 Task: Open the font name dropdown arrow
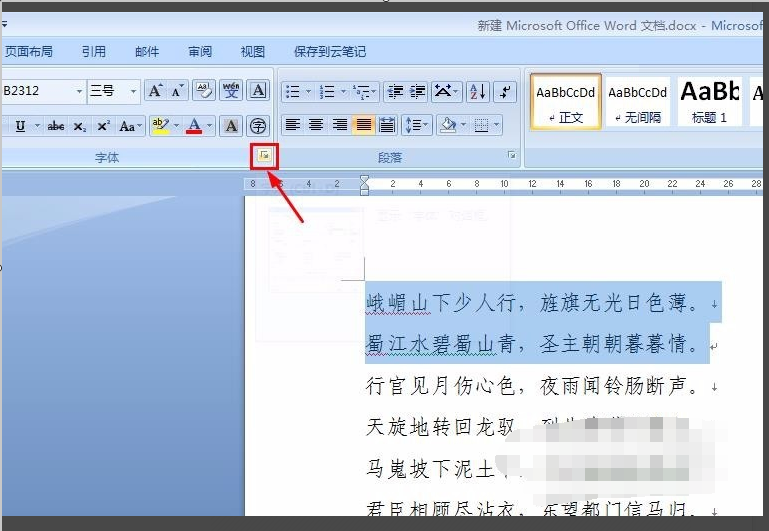pos(79,91)
